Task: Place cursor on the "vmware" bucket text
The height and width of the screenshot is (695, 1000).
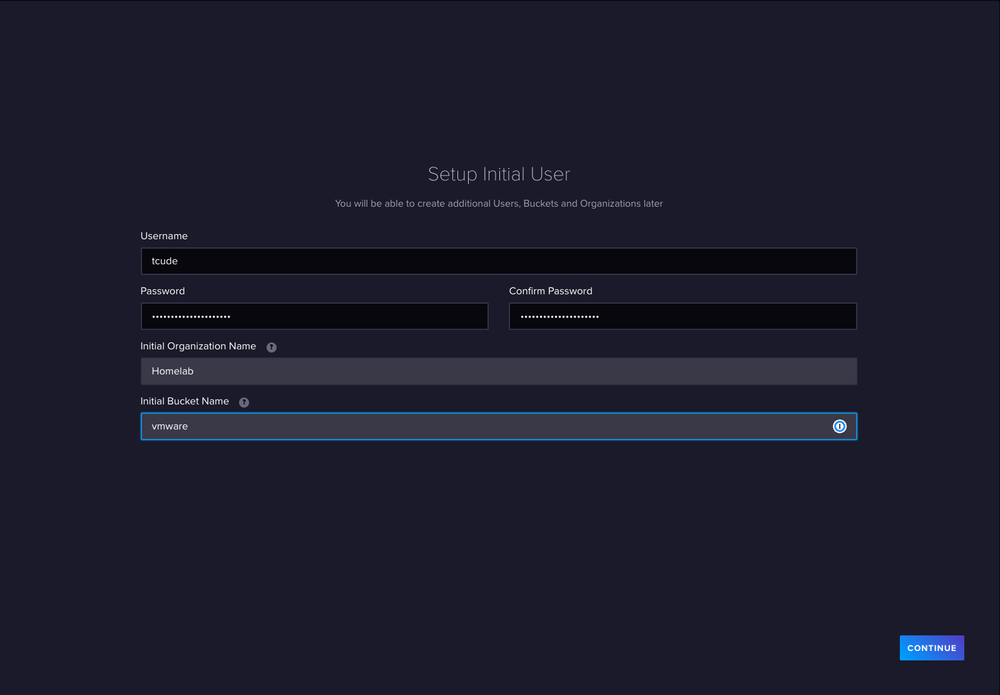Action: coord(169,426)
